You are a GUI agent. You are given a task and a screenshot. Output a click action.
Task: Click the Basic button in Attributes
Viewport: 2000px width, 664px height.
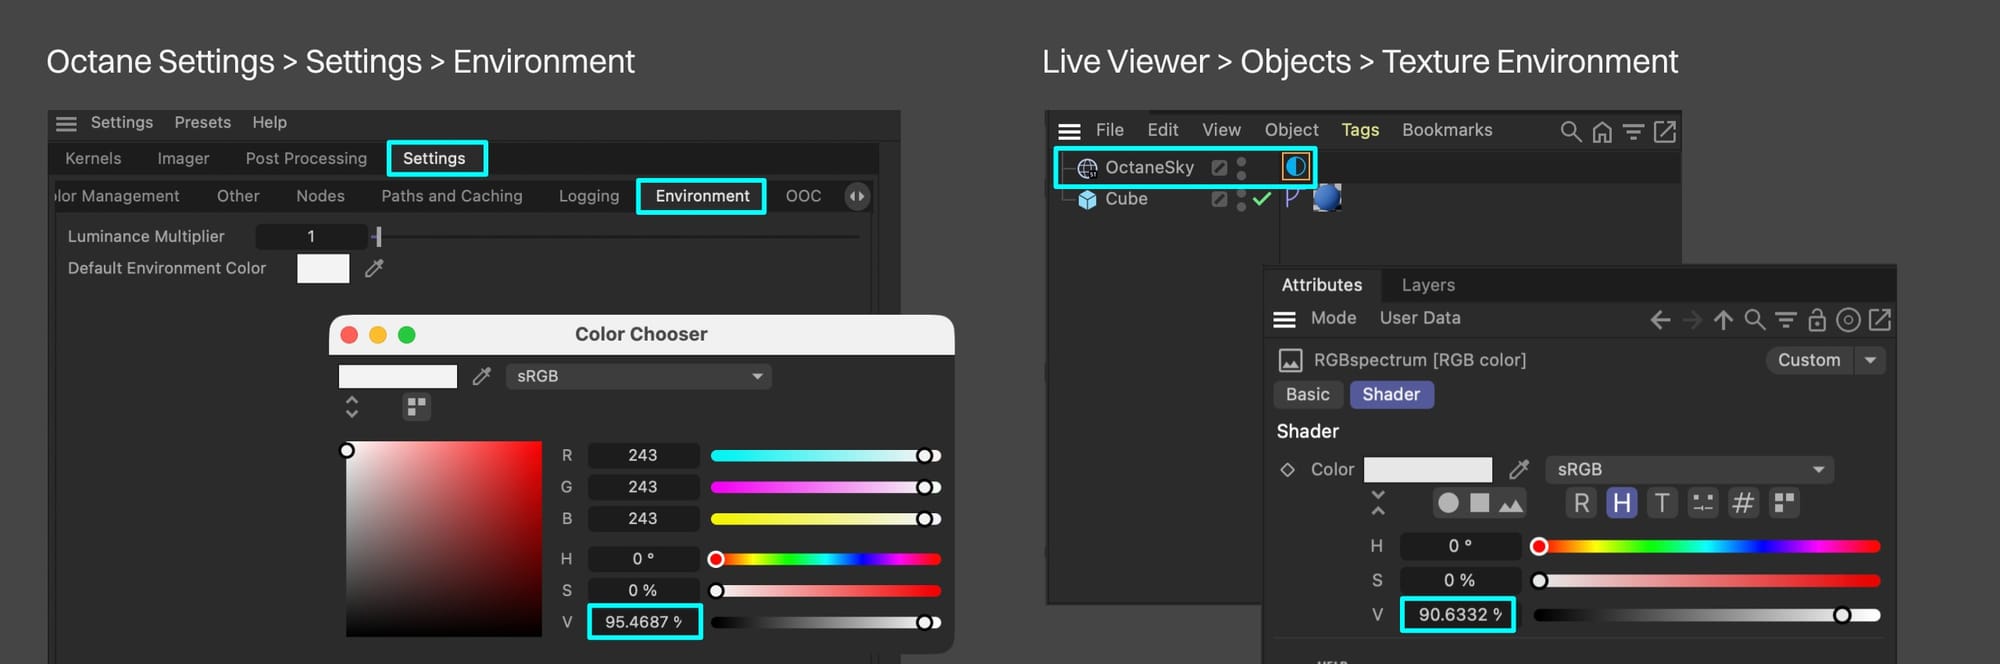pos(1308,394)
